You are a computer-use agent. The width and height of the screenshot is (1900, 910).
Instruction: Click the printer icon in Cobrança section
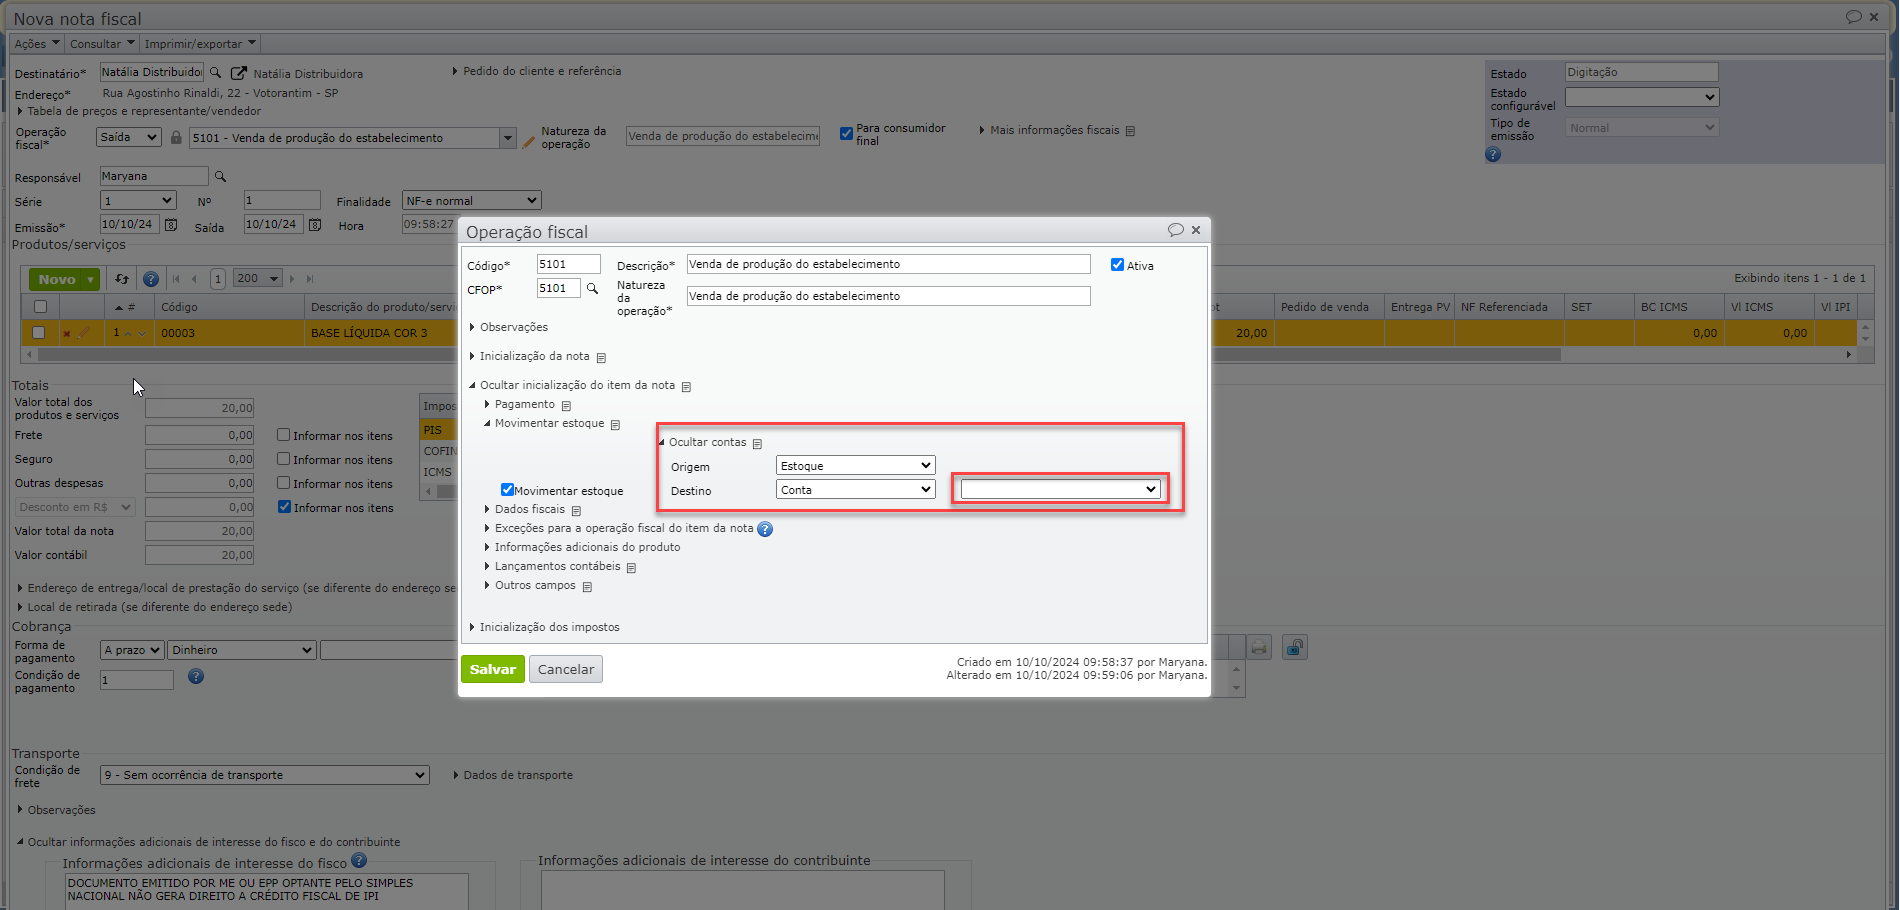(1258, 648)
